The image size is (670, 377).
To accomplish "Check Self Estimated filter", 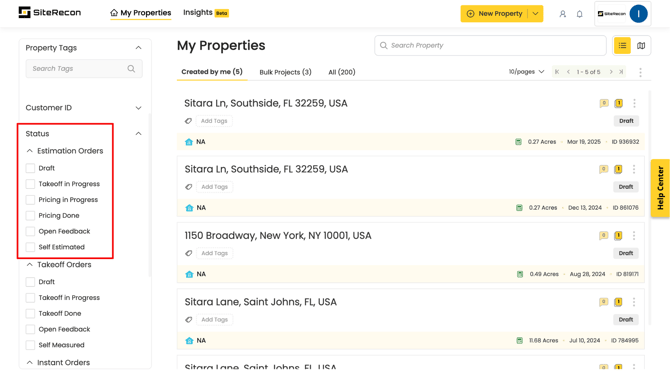I will point(30,247).
